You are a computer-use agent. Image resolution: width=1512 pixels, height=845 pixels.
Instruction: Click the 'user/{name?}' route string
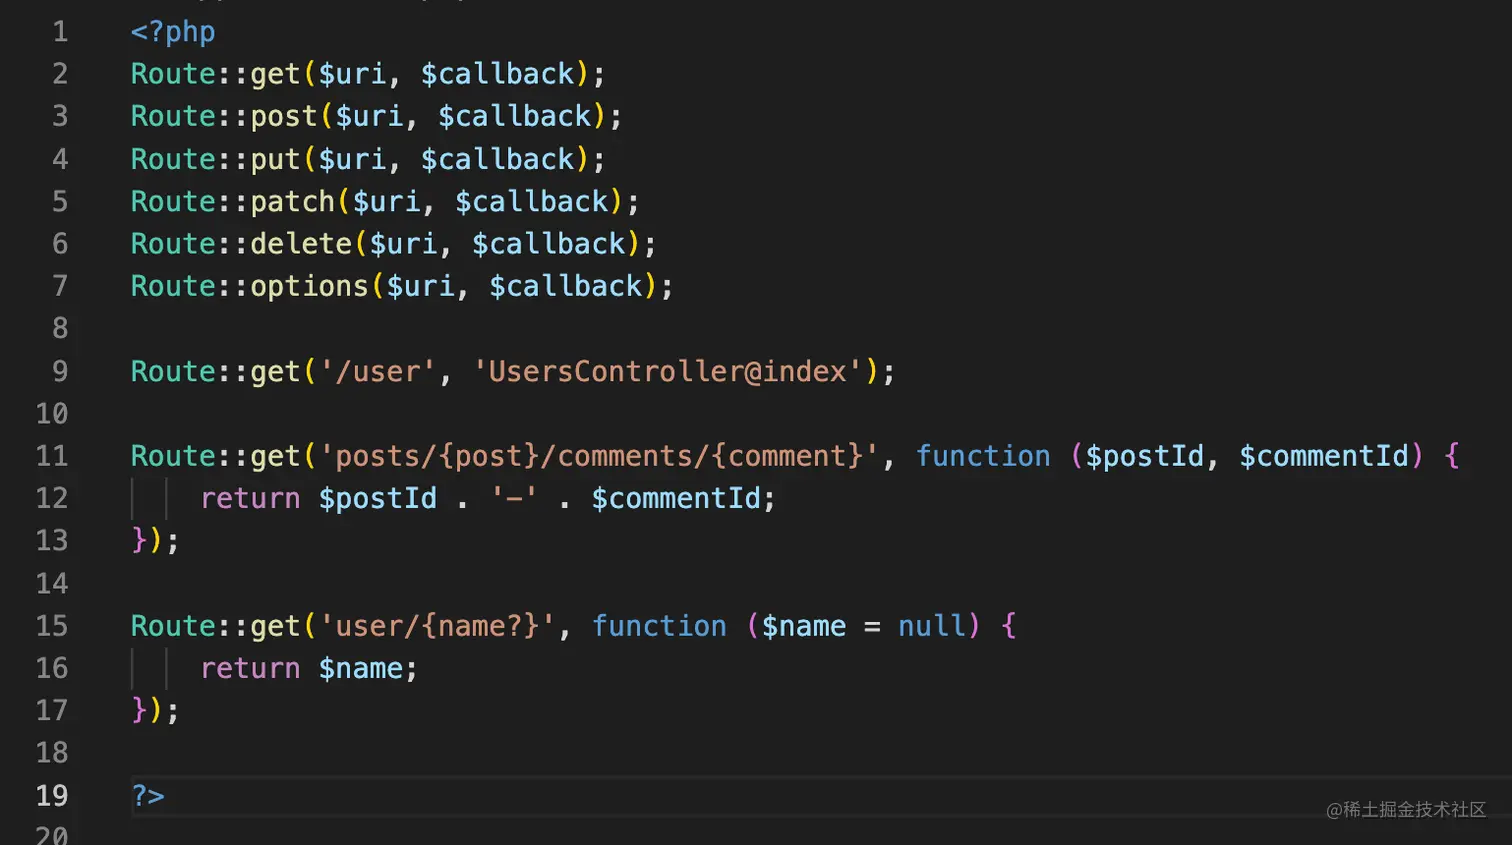point(436,627)
